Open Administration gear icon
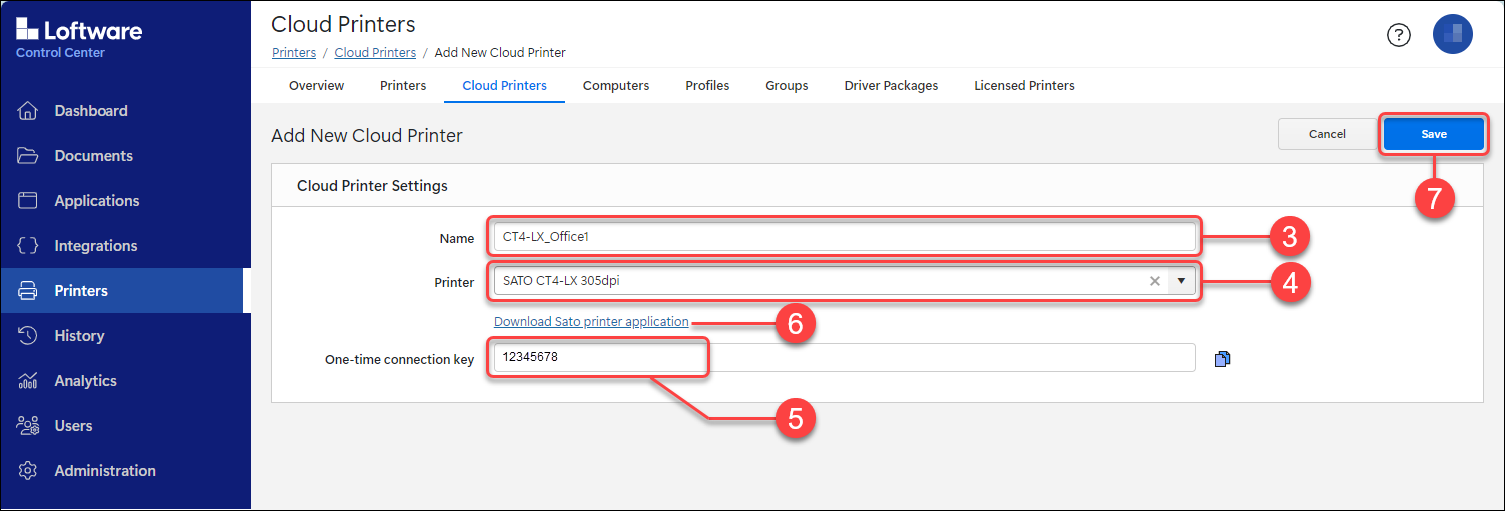Image resolution: width=1505 pixels, height=511 pixels. point(28,471)
